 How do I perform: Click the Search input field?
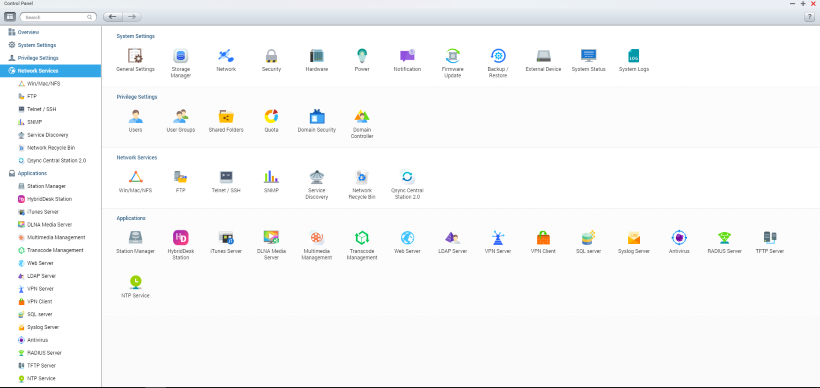tap(58, 17)
